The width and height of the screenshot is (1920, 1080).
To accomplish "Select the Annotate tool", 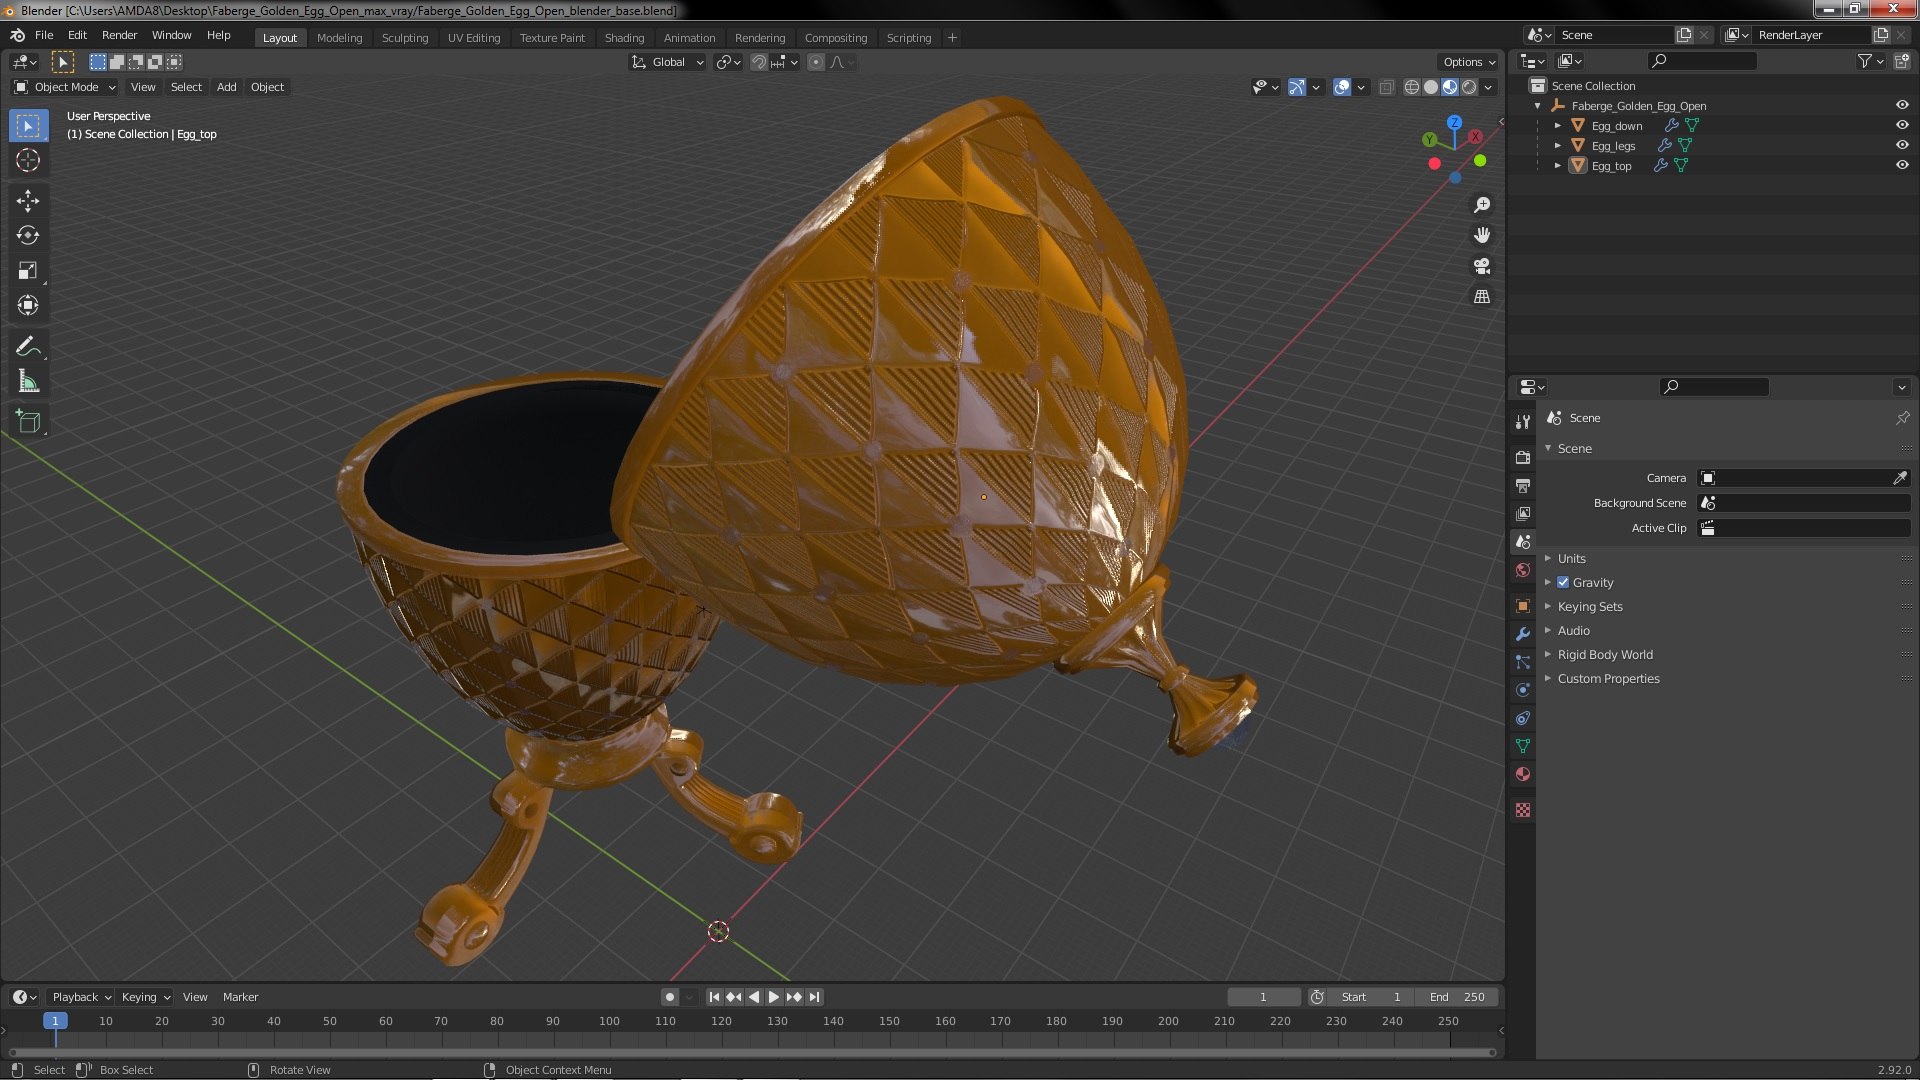I will [28, 346].
